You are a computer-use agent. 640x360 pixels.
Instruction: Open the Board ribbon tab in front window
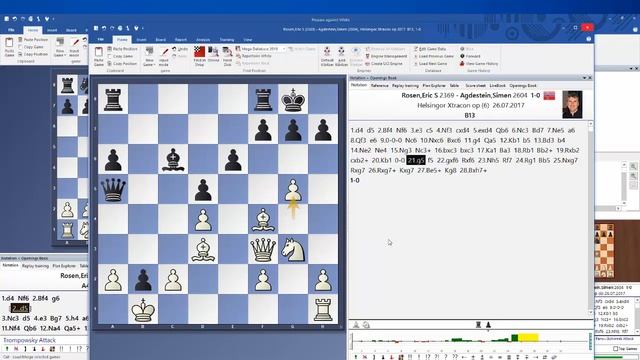click(160, 40)
